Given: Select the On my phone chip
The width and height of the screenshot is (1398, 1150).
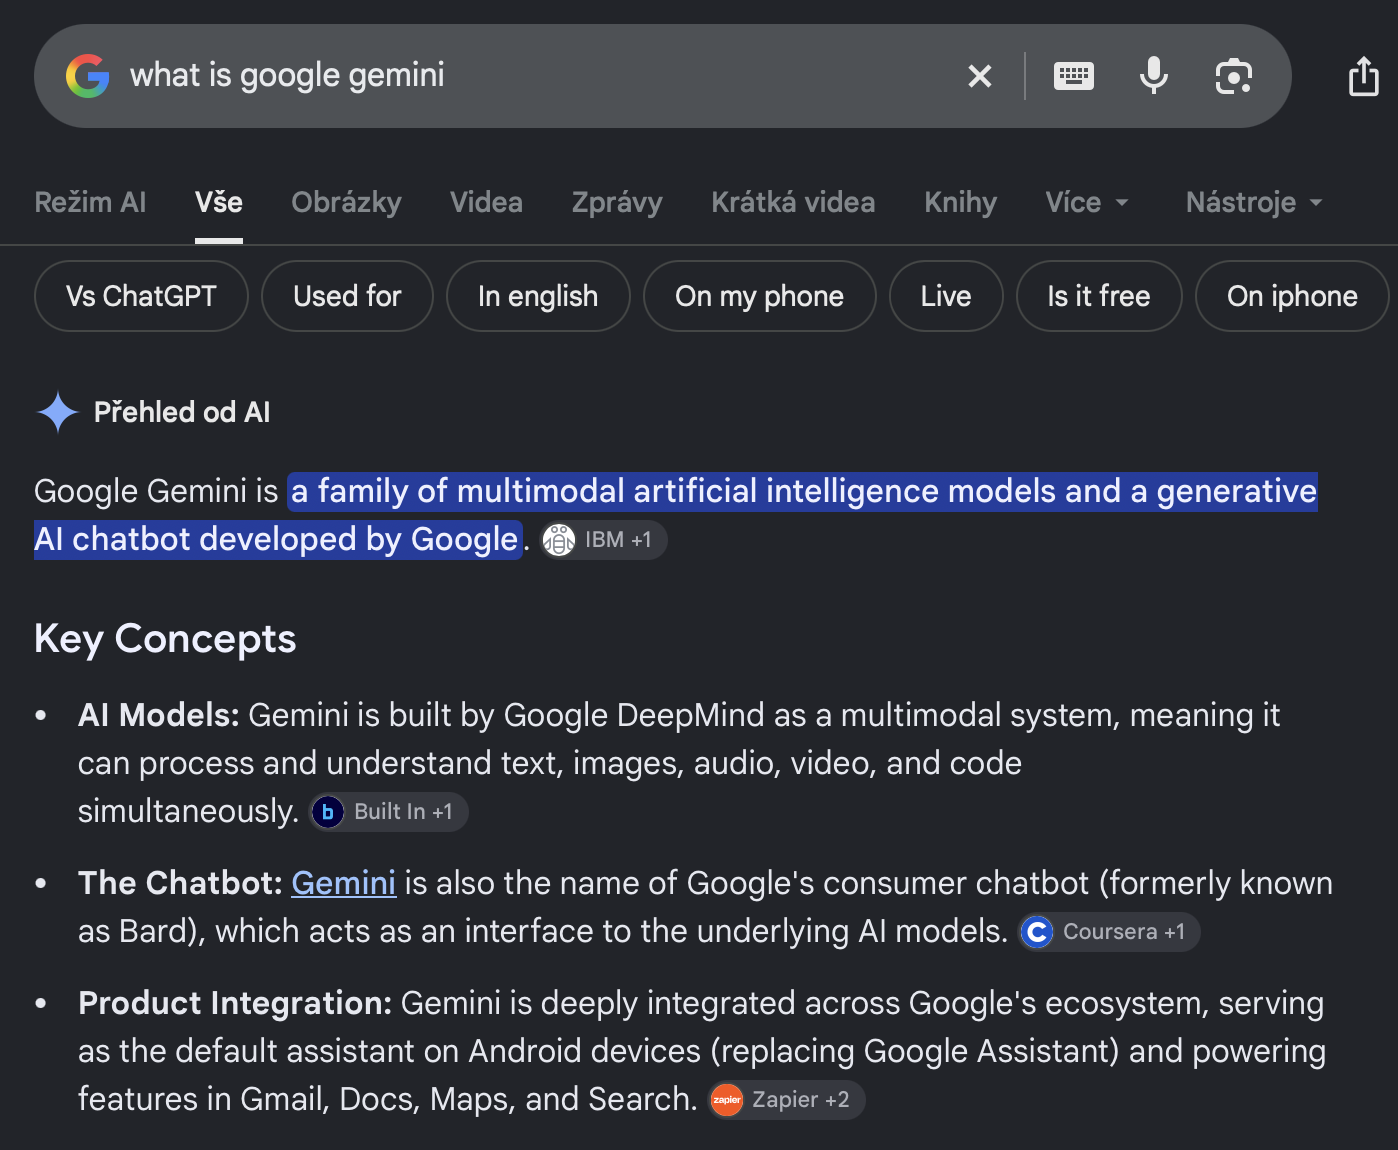Looking at the screenshot, I should 759,296.
